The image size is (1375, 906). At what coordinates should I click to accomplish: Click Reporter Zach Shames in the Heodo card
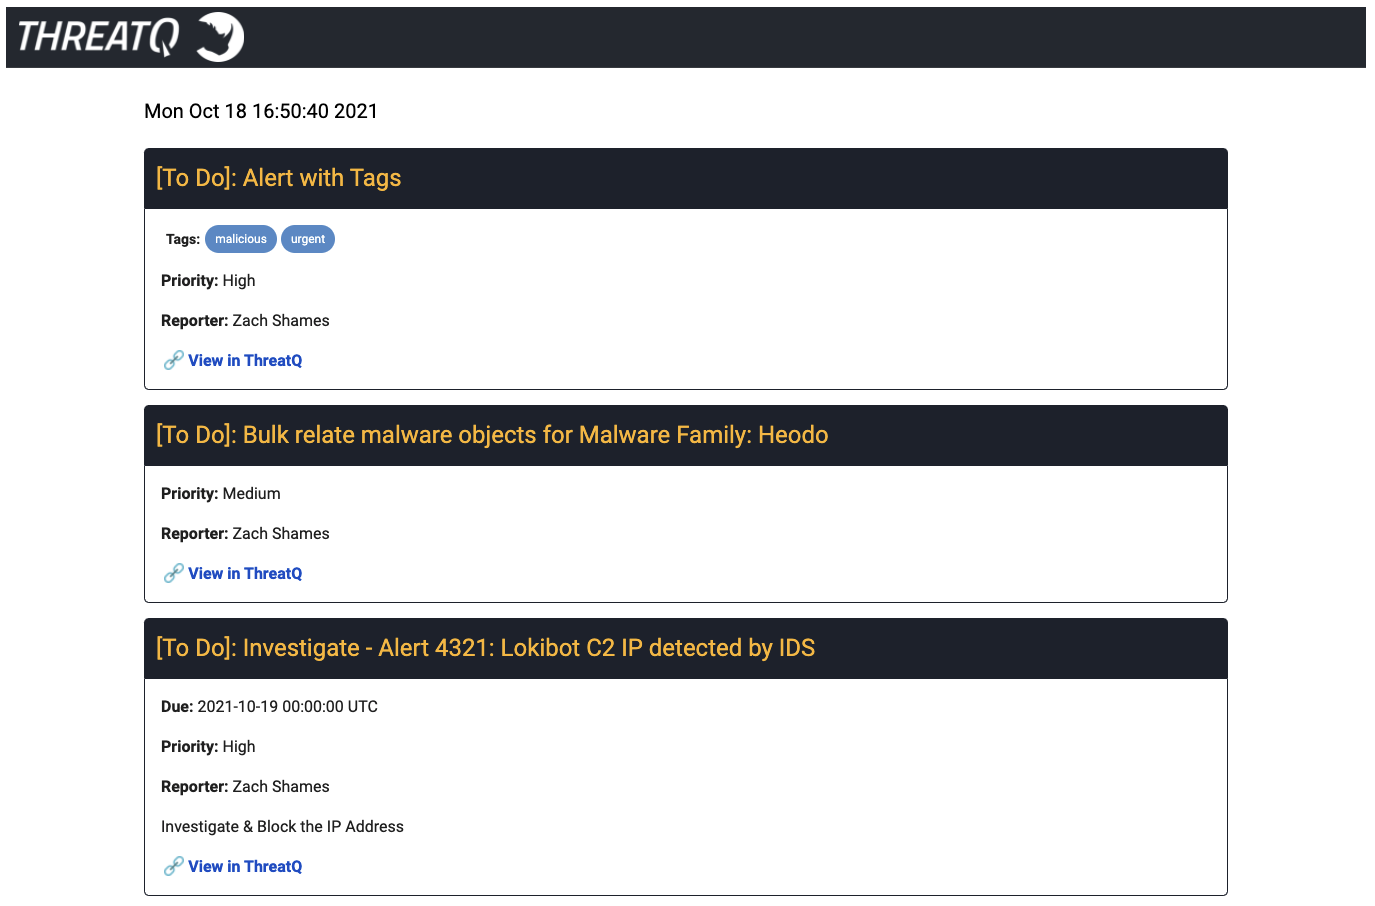245,533
